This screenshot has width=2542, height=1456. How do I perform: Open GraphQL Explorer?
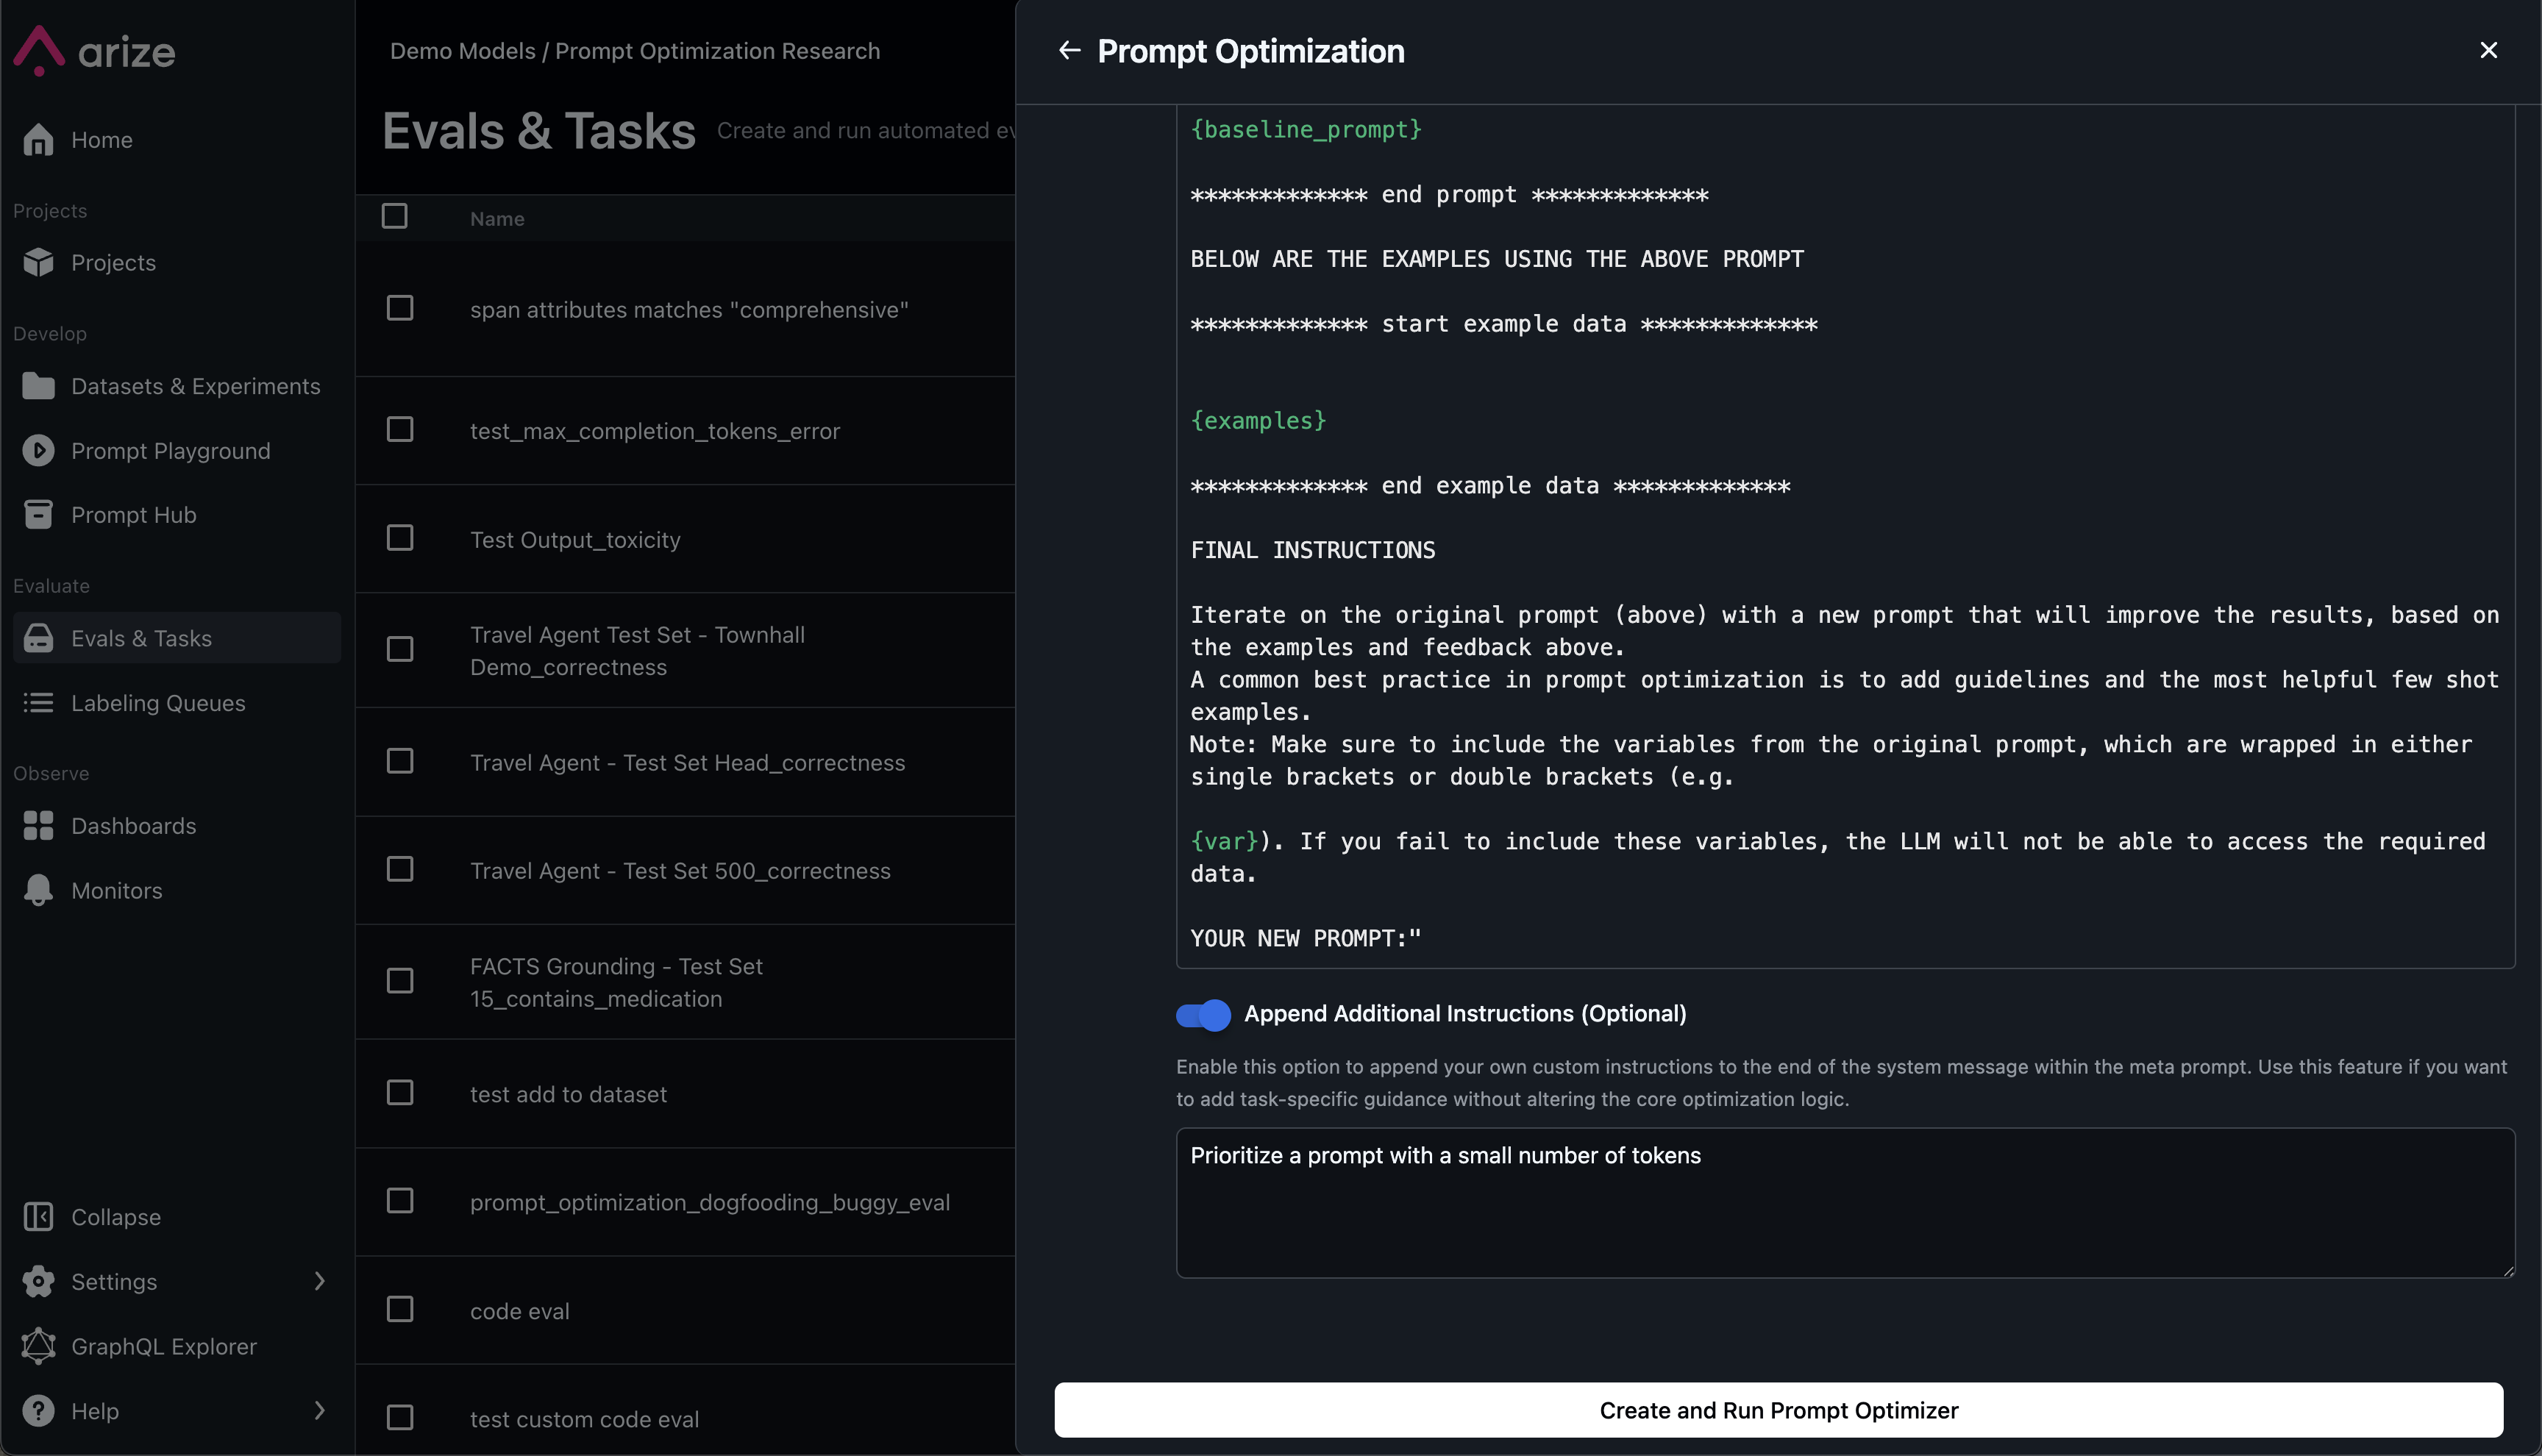click(164, 1346)
